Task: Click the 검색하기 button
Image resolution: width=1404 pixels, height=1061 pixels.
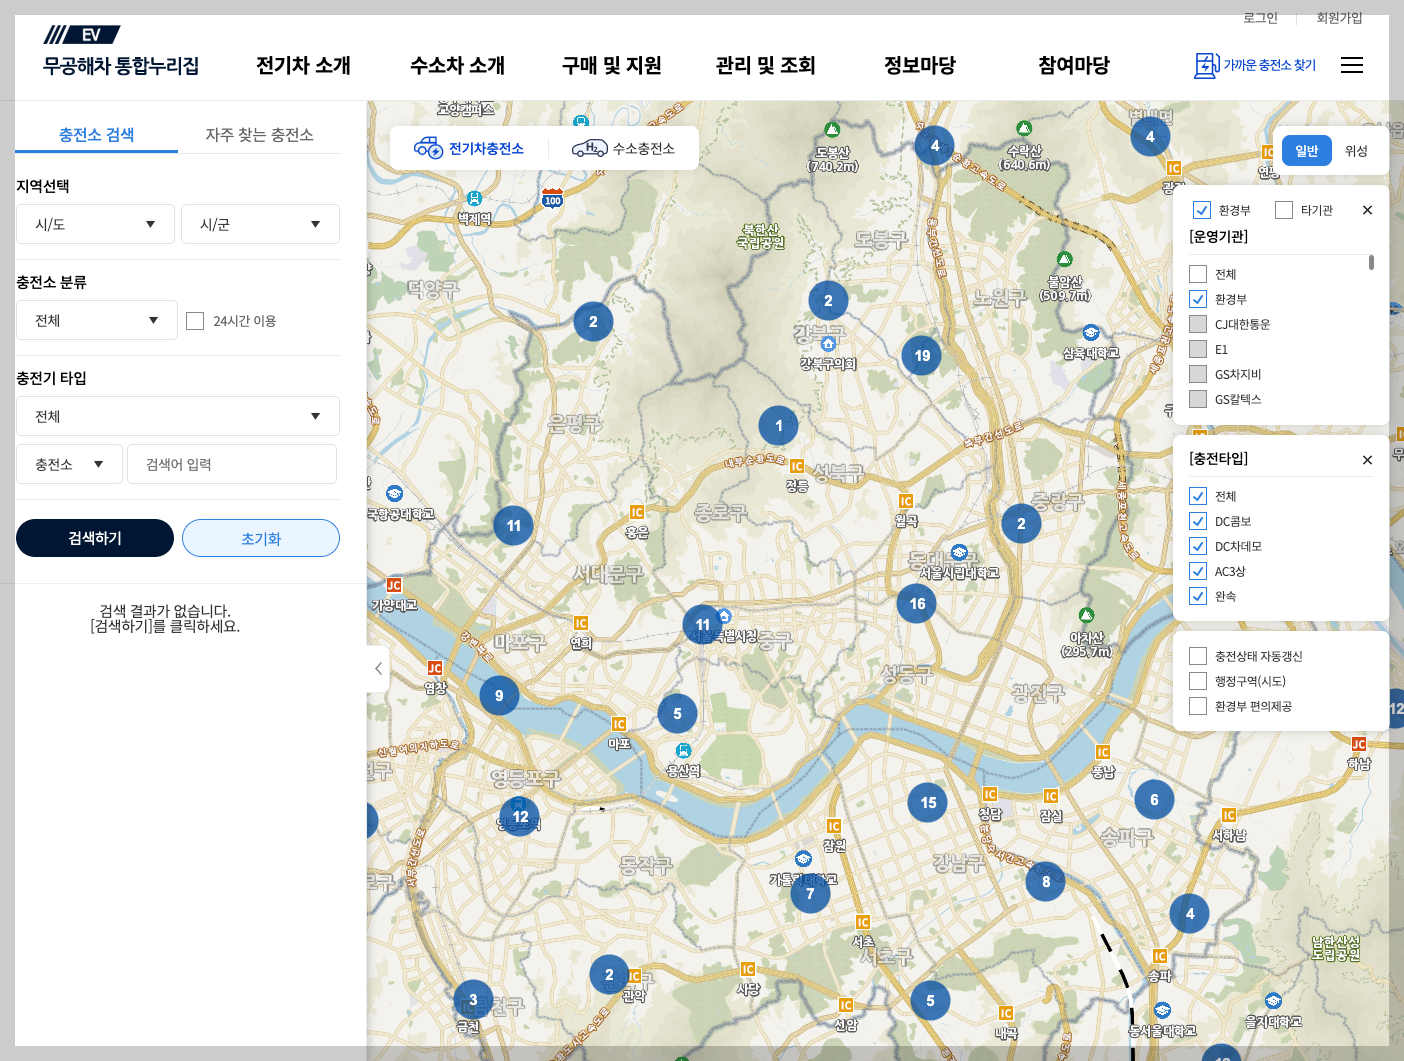Action: (x=95, y=538)
